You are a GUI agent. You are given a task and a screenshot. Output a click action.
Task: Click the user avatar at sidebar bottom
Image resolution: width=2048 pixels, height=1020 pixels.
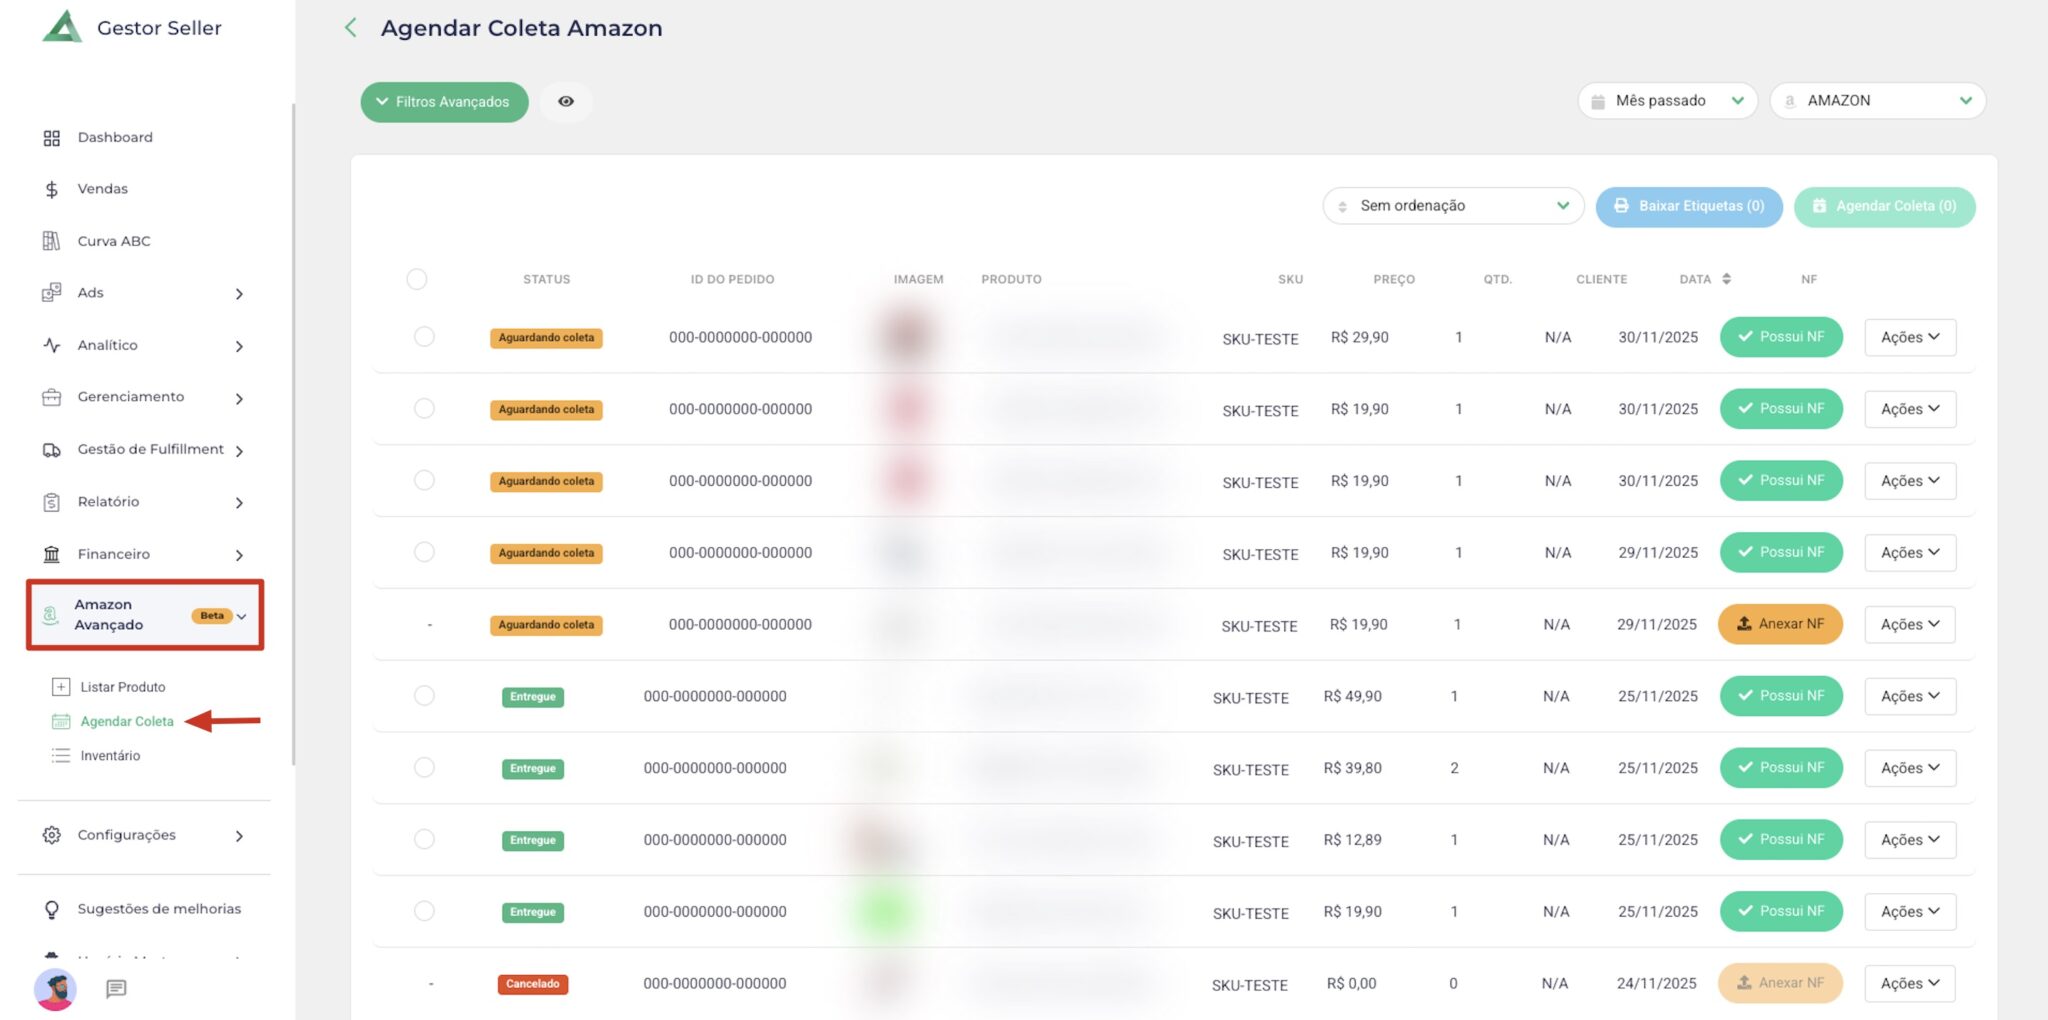(x=55, y=989)
